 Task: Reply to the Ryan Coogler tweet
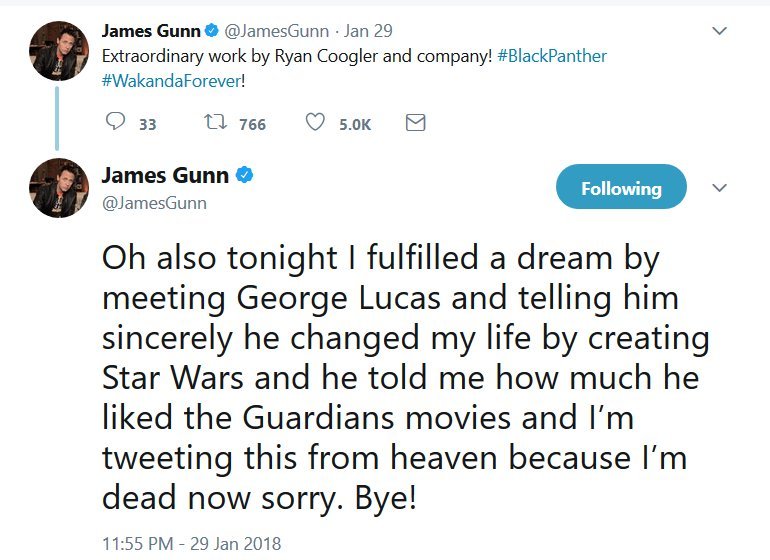click(116, 123)
